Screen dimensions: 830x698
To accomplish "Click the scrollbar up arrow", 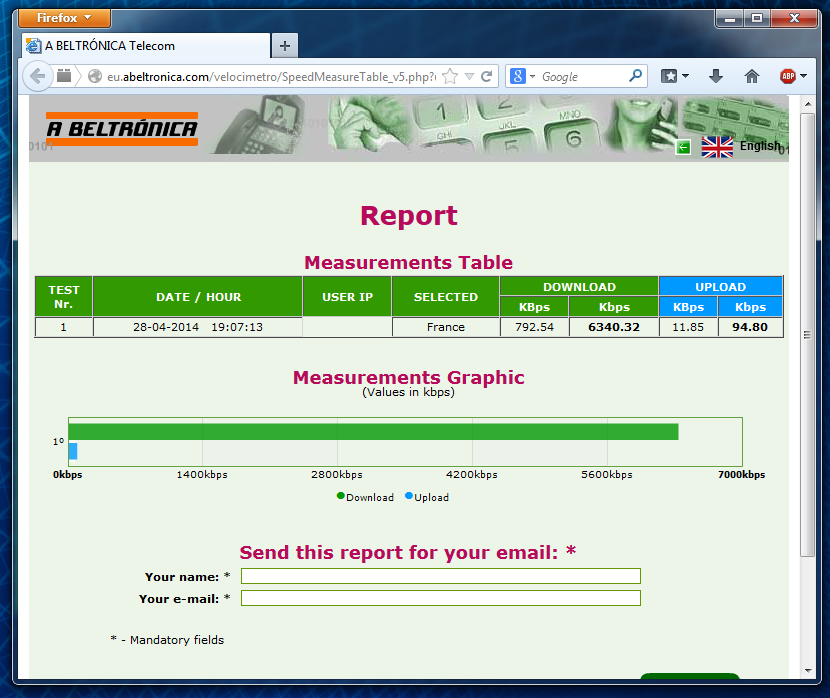I will [x=808, y=104].
